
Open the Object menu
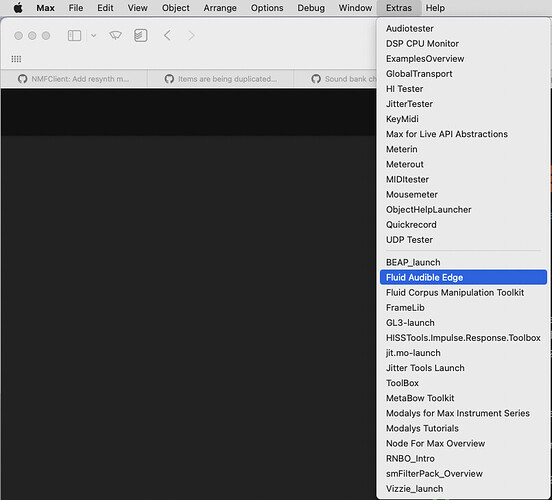pos(176,8)
